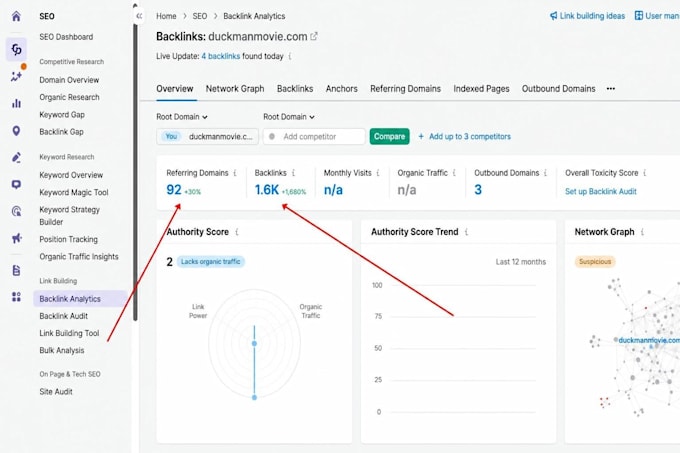Click the You duckmanmovie.c... domain field
This screenshot has height=453, width=680.
[x=207, y=137]
